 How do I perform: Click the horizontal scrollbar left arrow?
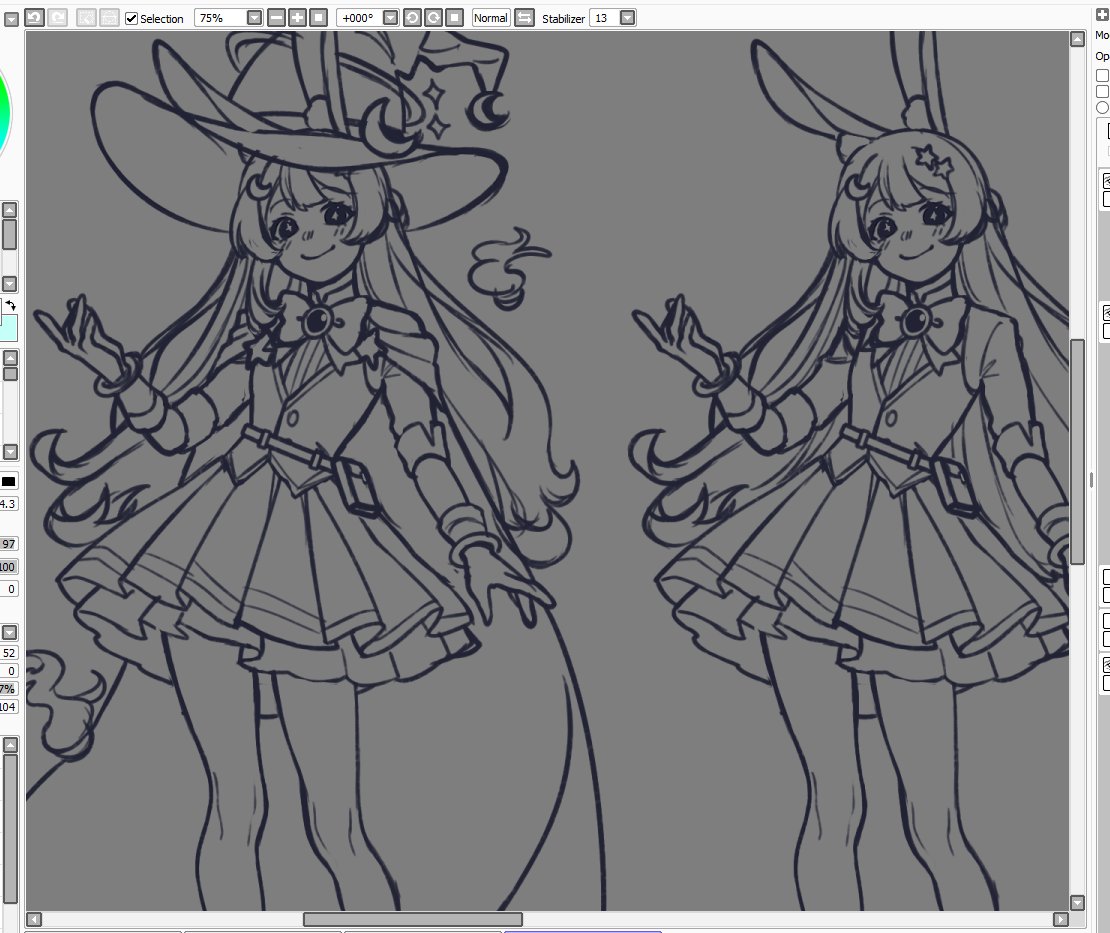pyautogui.click(x=33, y=919)
